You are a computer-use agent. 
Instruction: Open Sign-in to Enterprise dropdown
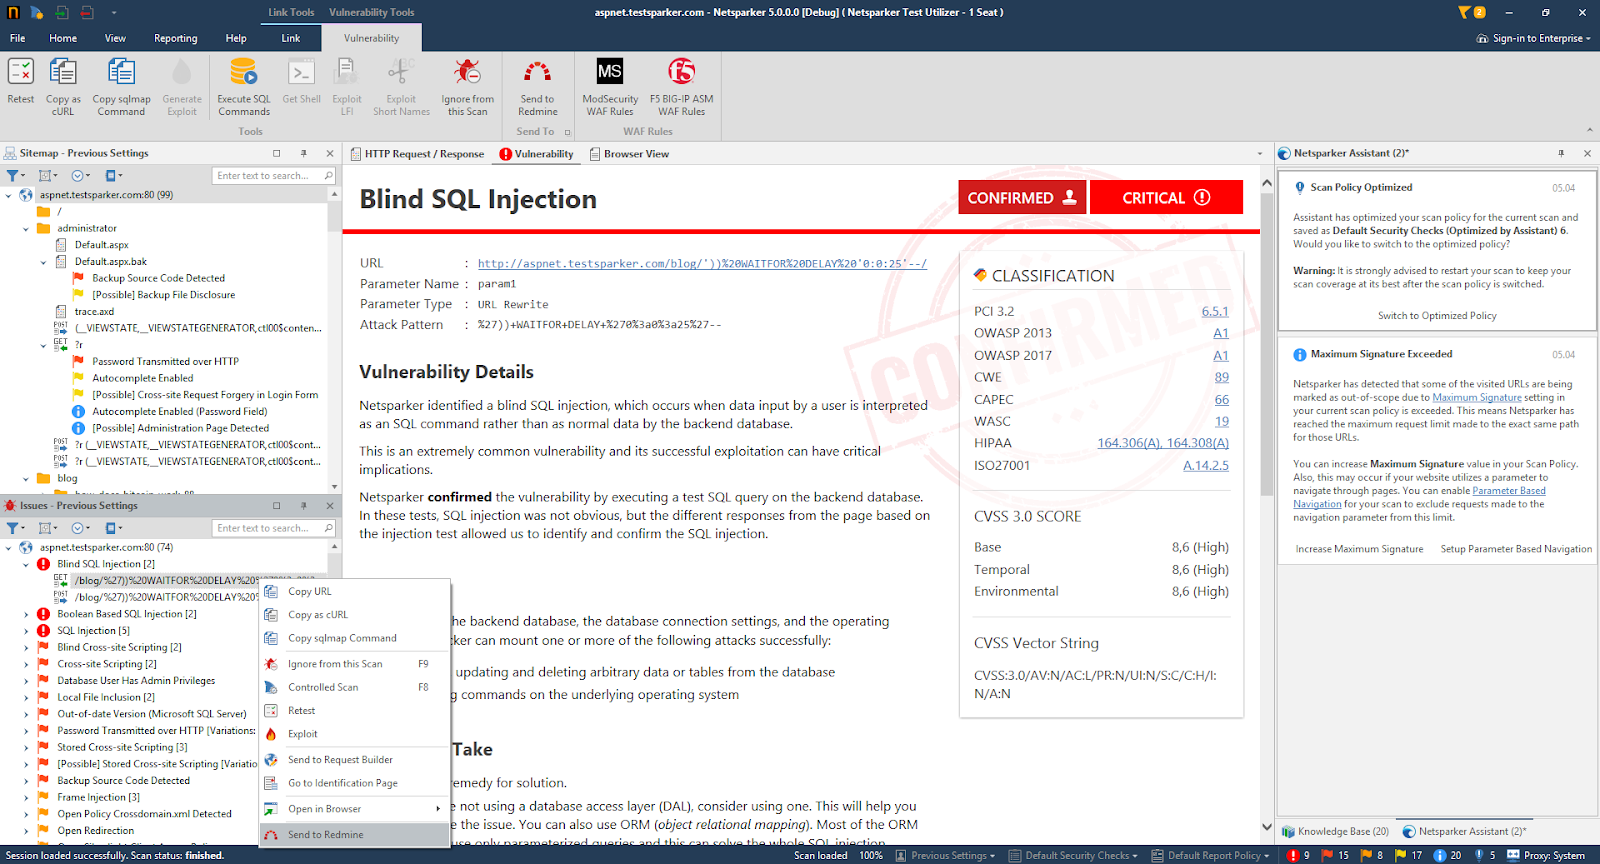click(x=1533, y=38)
